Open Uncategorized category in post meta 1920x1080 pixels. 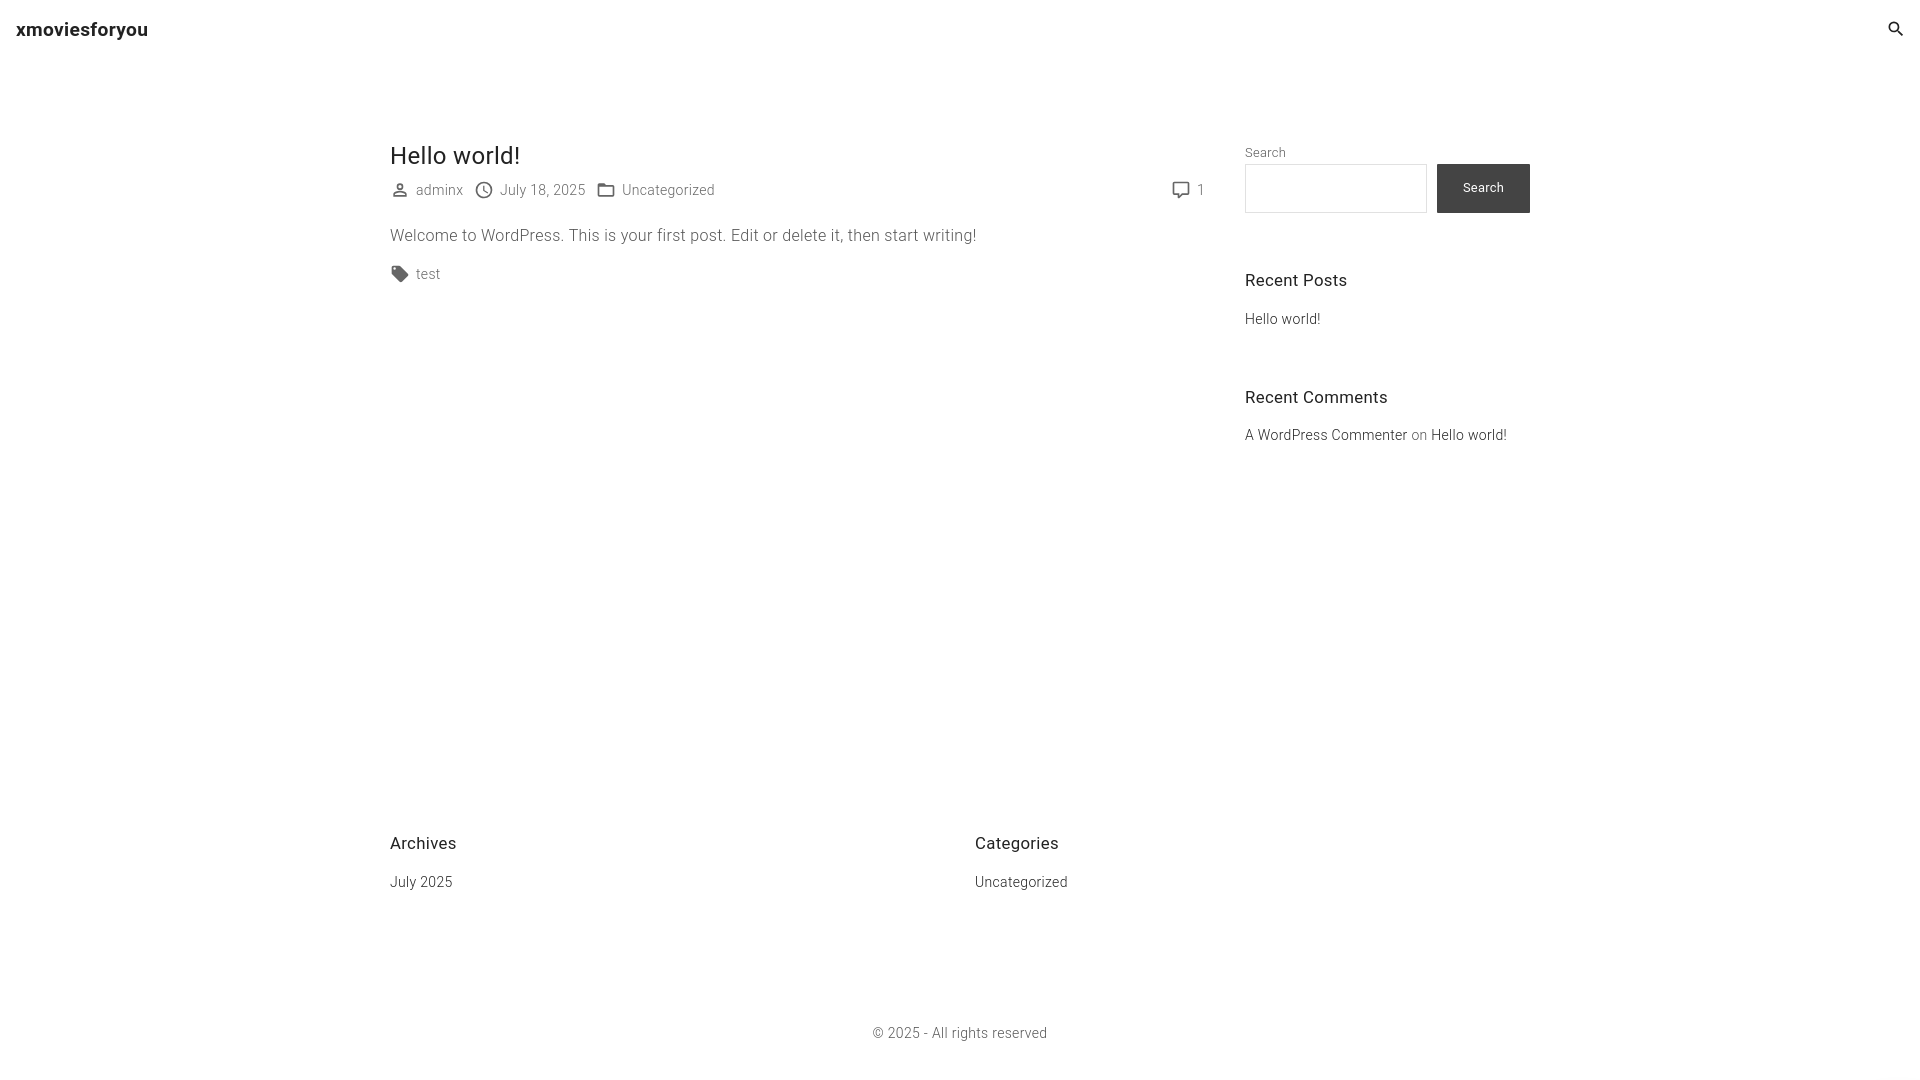coord(668,190)
